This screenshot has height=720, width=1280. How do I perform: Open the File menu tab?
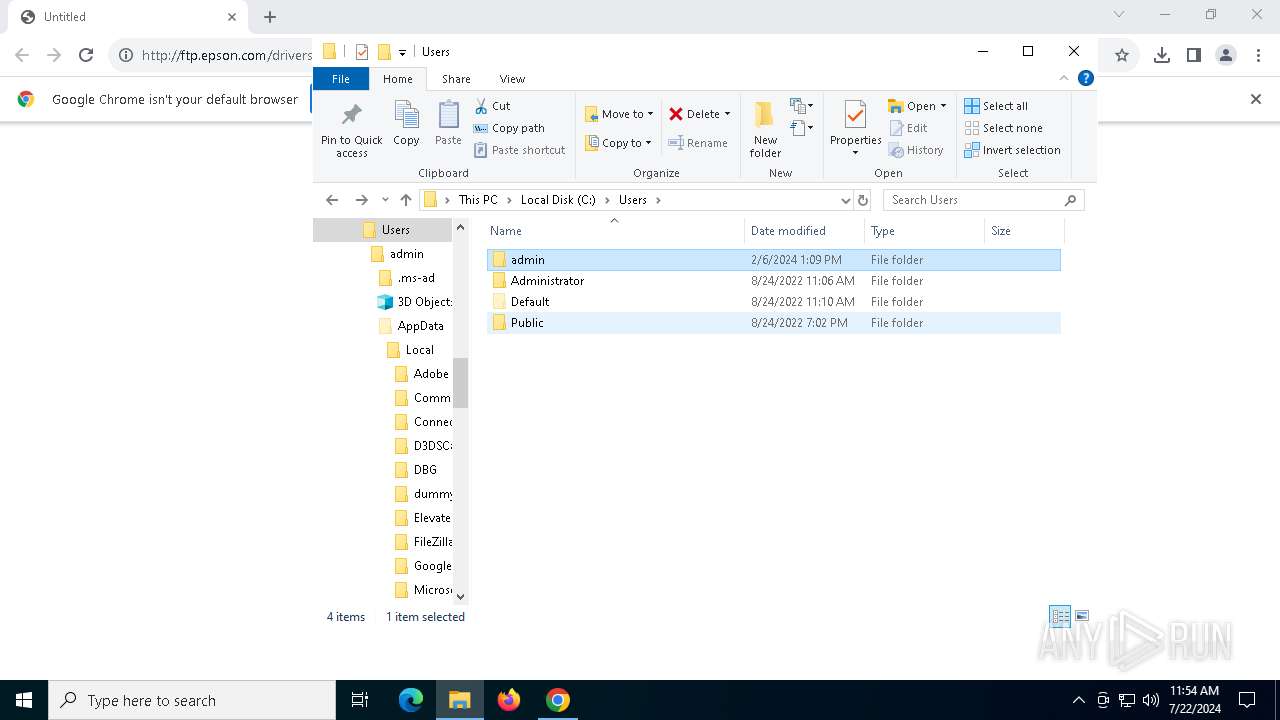(341, 79)
